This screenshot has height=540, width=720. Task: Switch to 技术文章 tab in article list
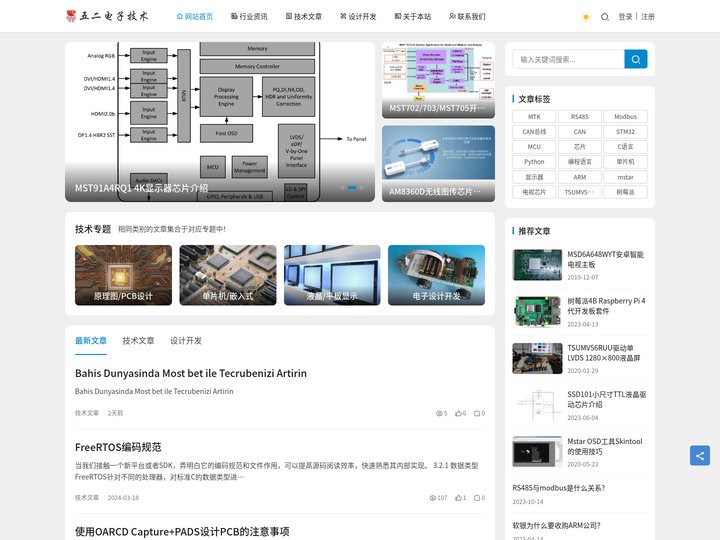138,341
